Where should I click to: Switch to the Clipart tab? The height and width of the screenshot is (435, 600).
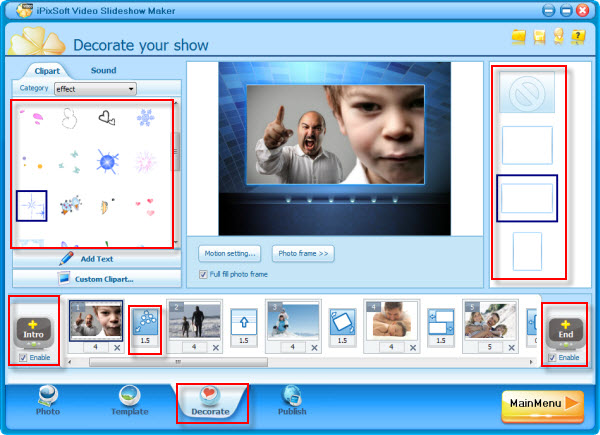pos(47,71)
